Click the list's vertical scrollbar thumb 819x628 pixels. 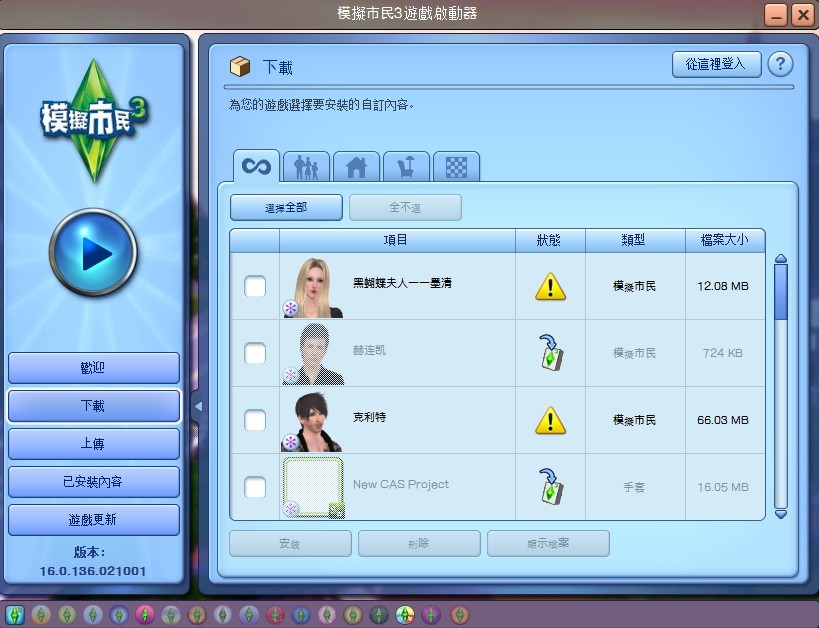point(781,292)
